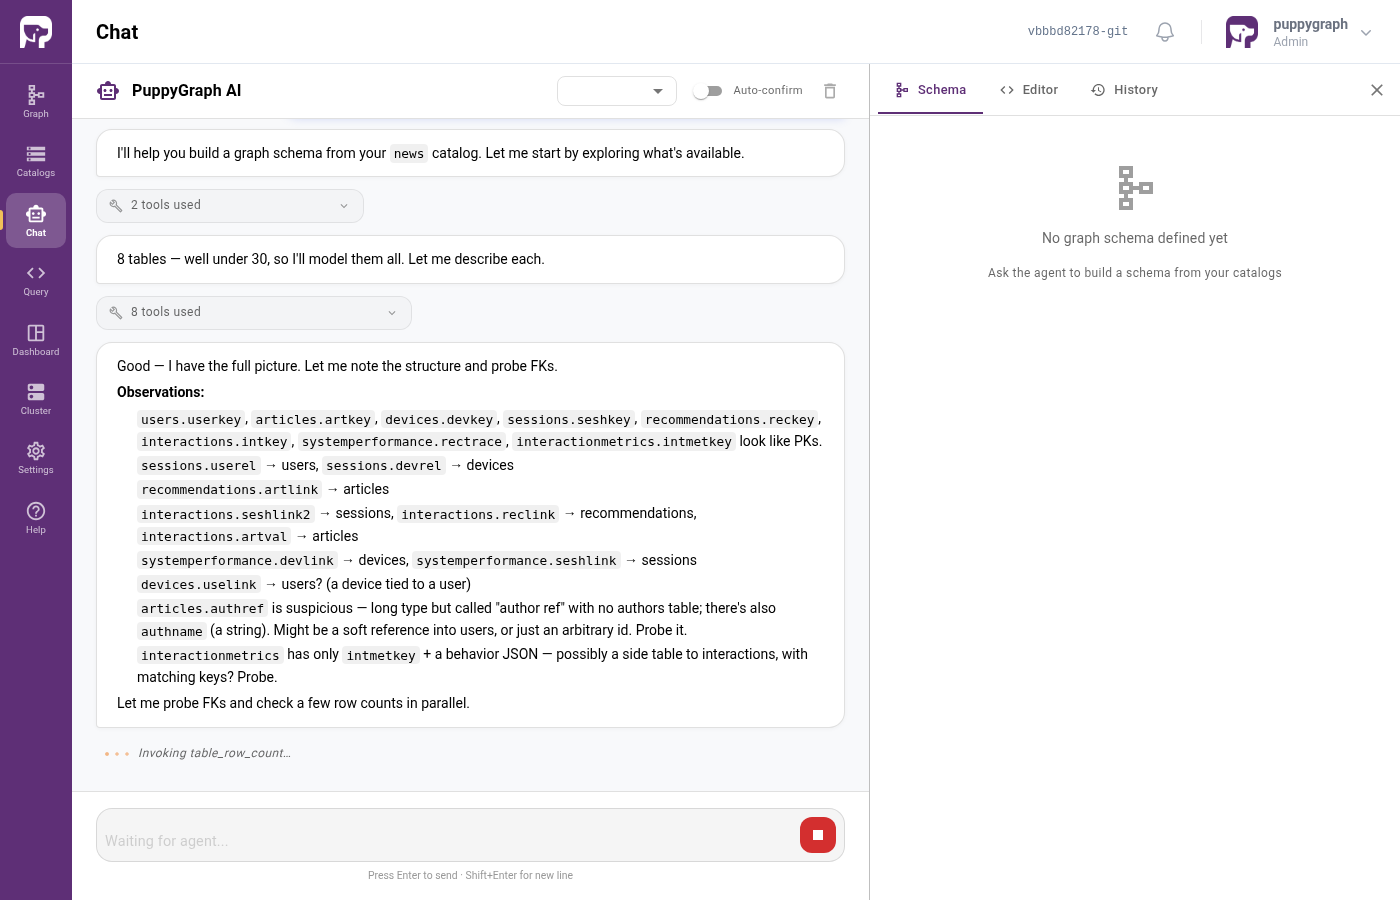
Task: Click the 'users.userkey' code tag
Action: tap(191, 420)
